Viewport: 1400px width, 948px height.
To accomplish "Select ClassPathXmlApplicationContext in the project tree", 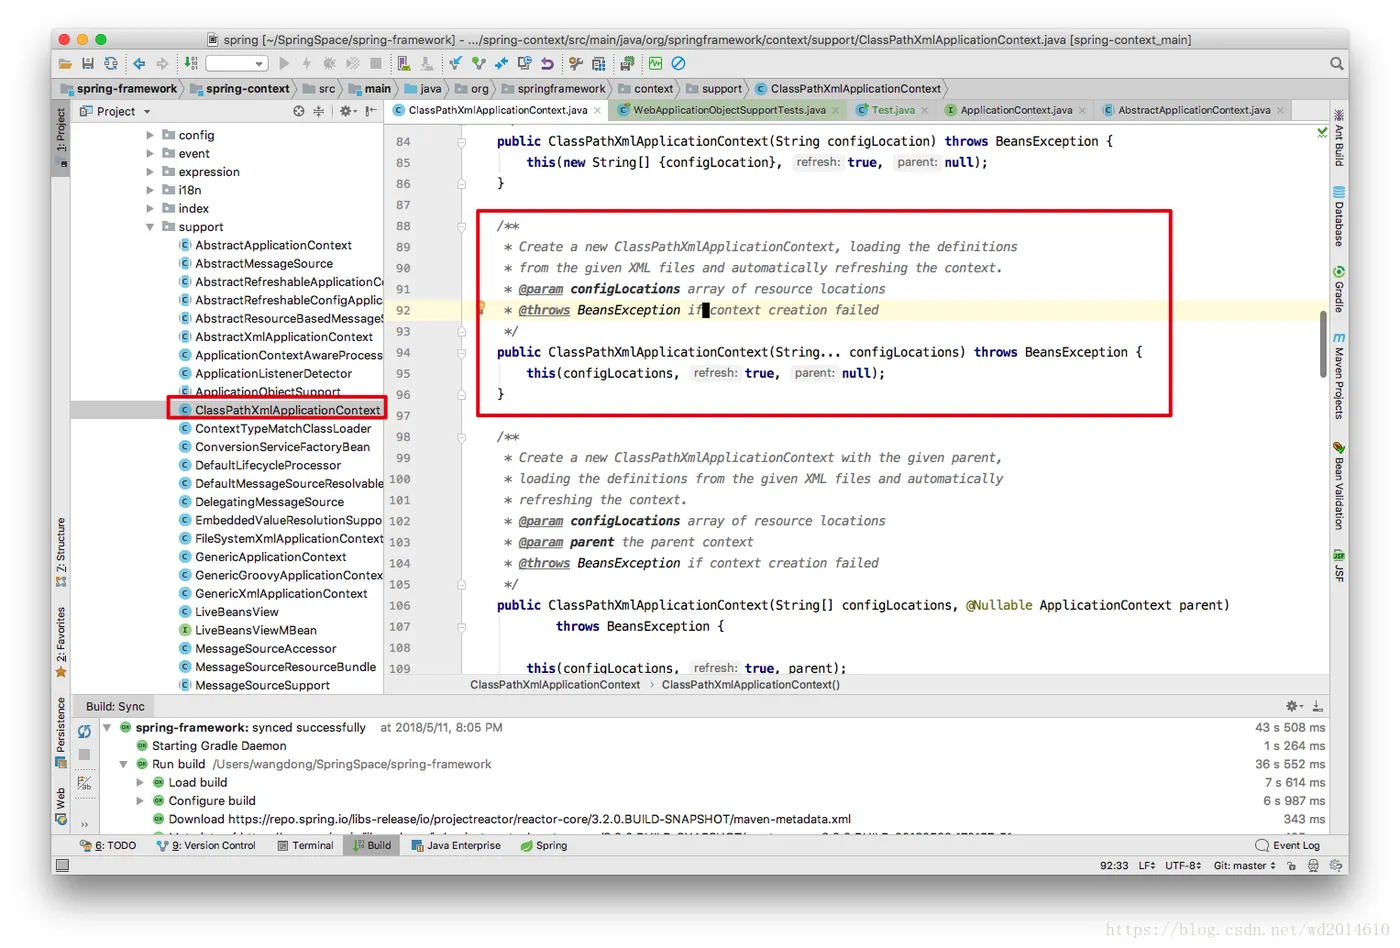I will [x=287, y=410].
